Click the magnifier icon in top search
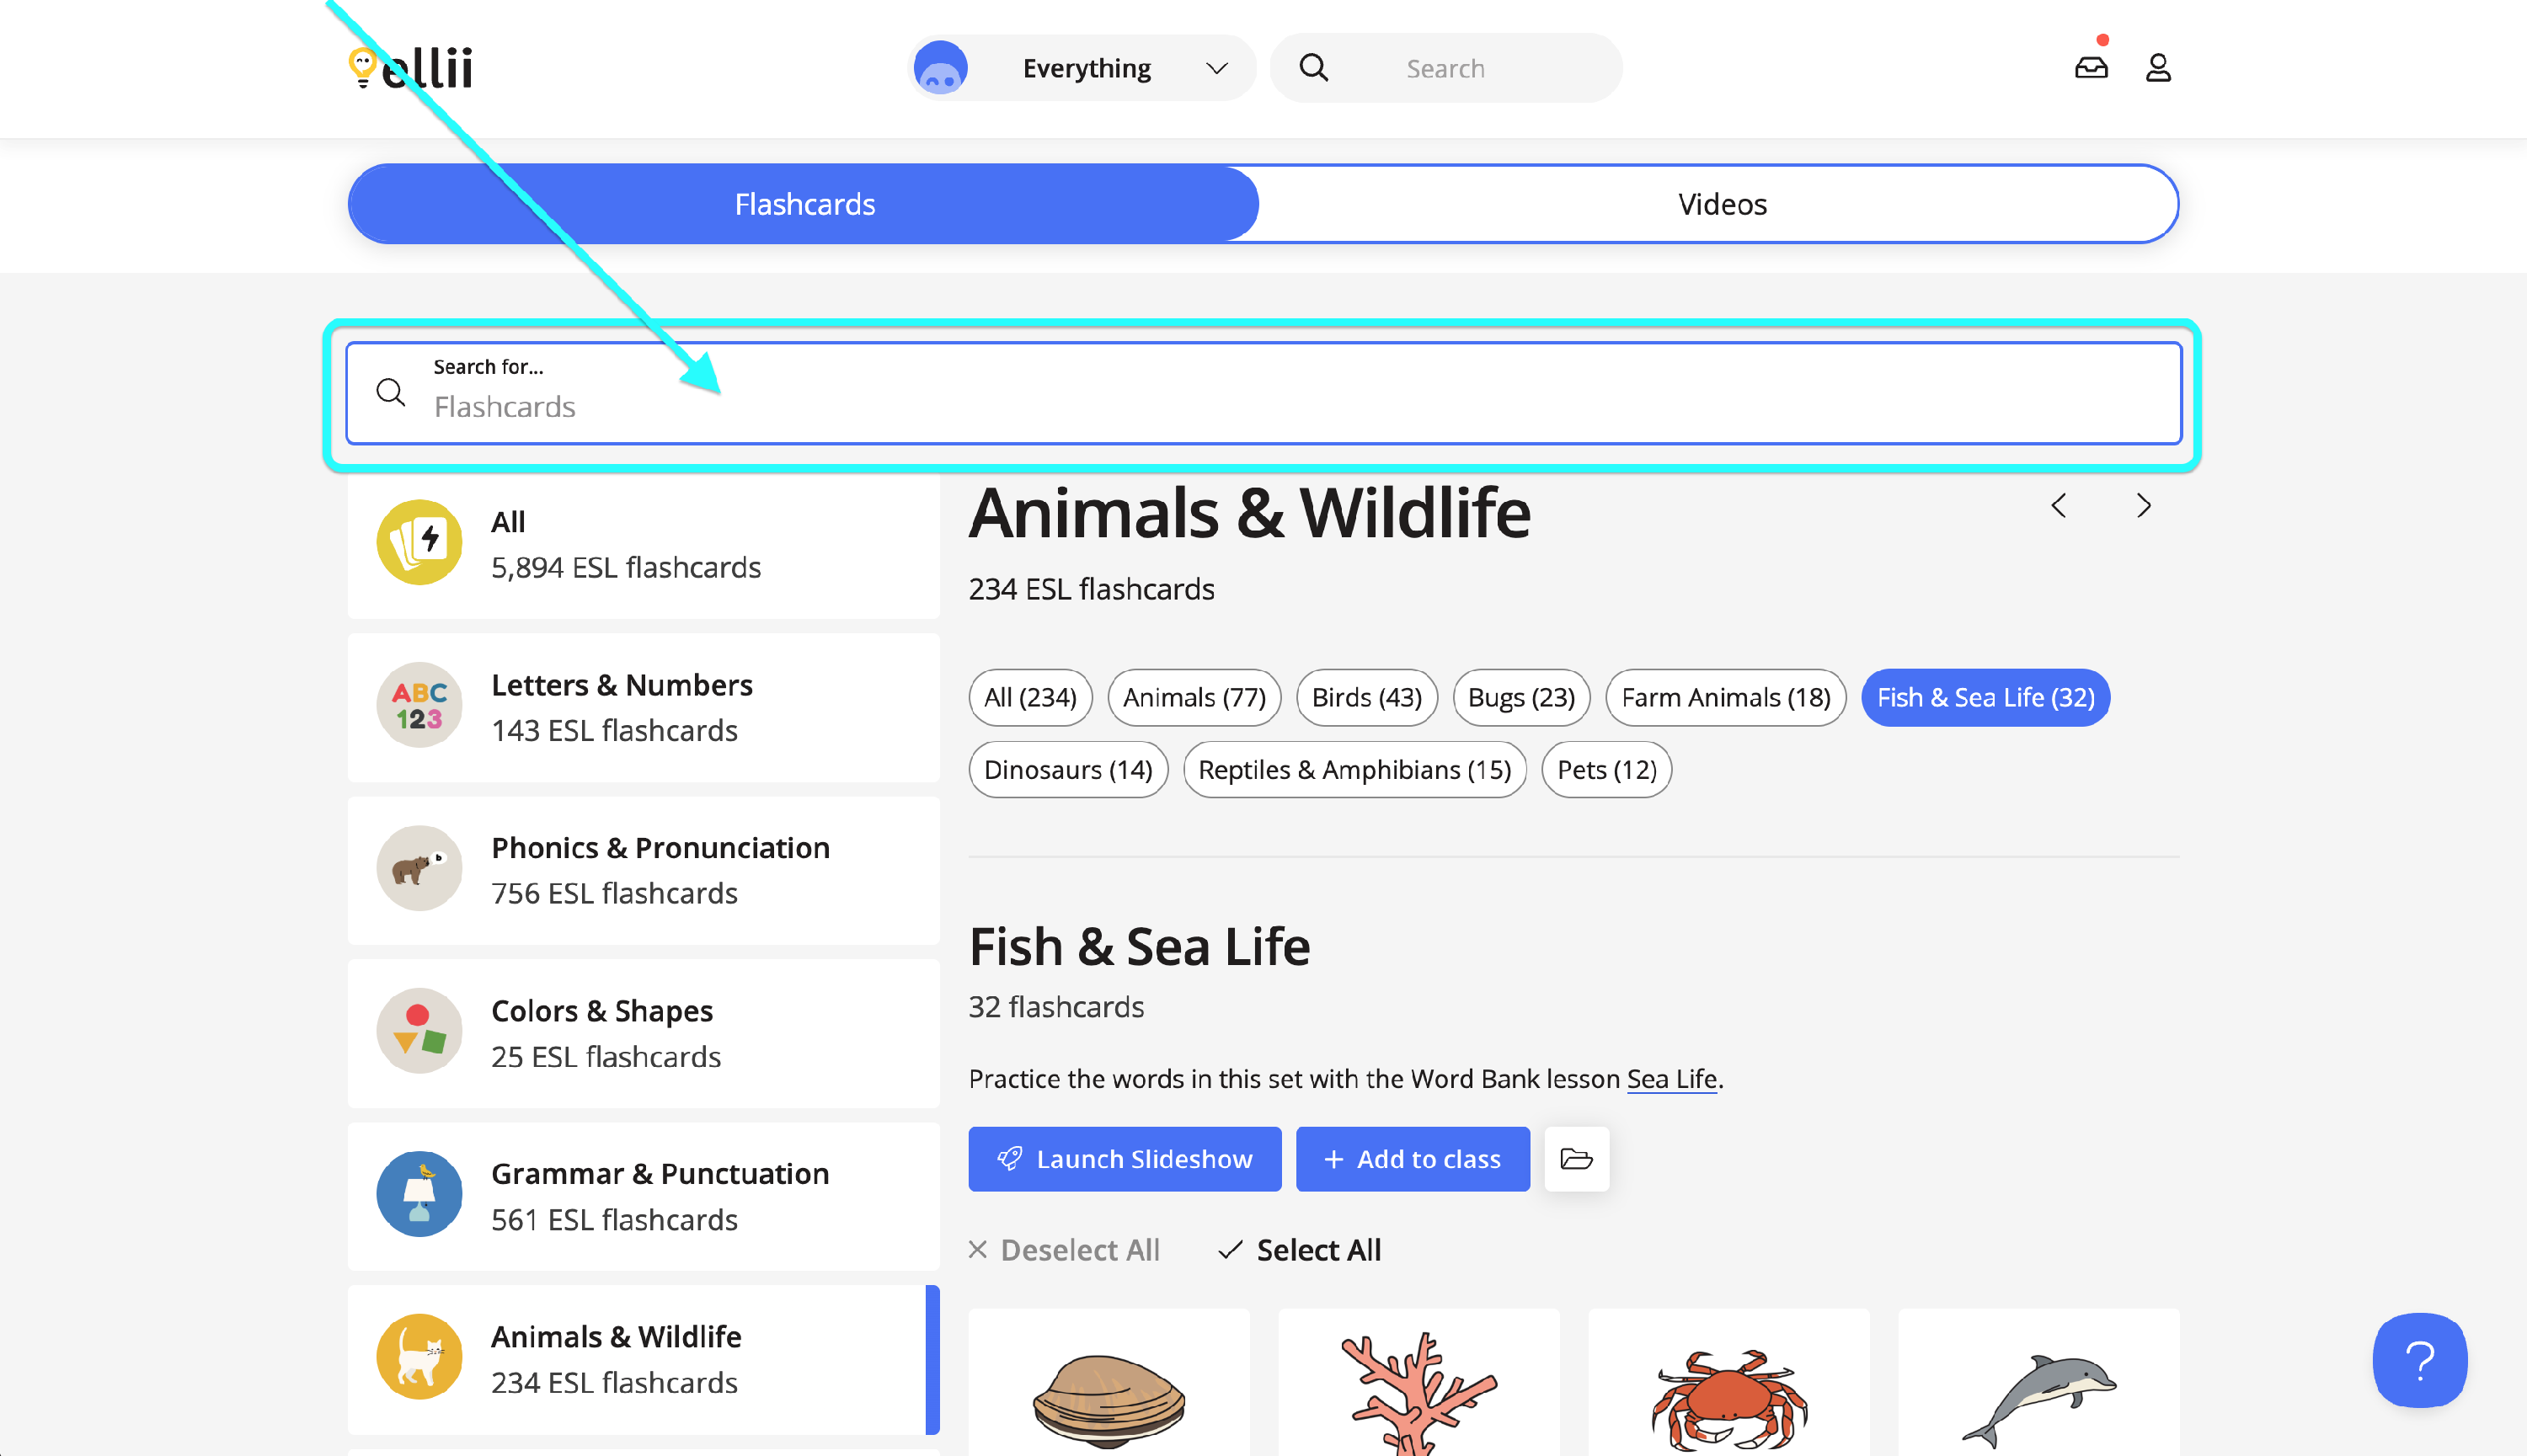Screen dimensions: 2527x1456 (1313, 68)
